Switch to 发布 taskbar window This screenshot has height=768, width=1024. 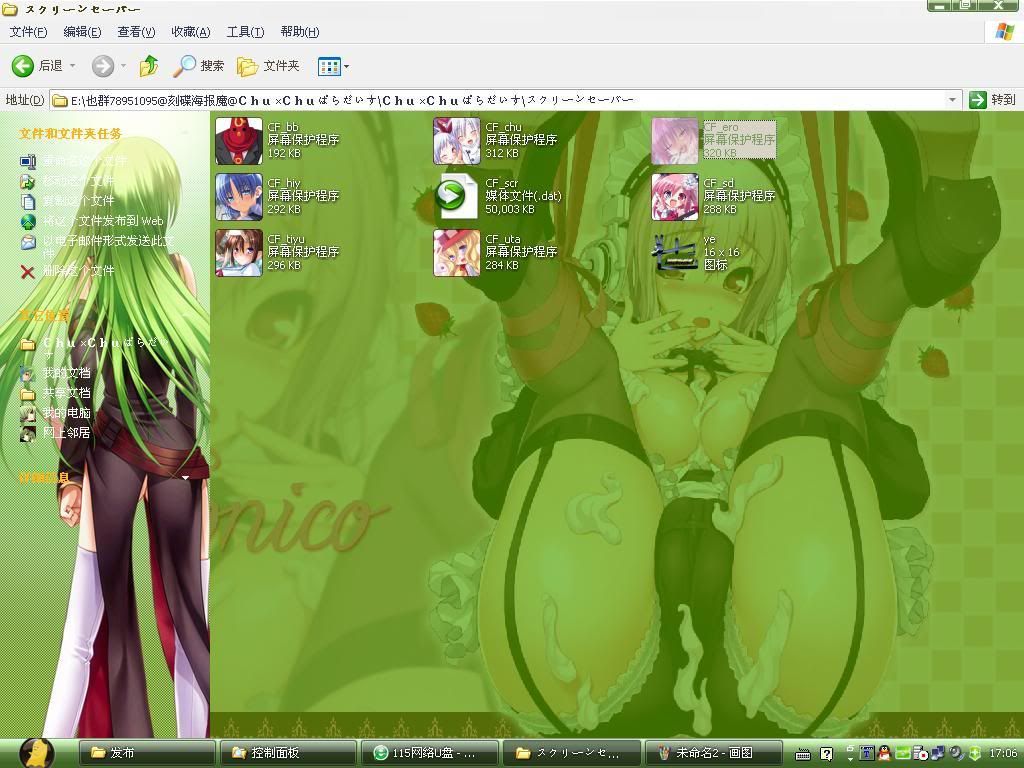click(147, 753)
